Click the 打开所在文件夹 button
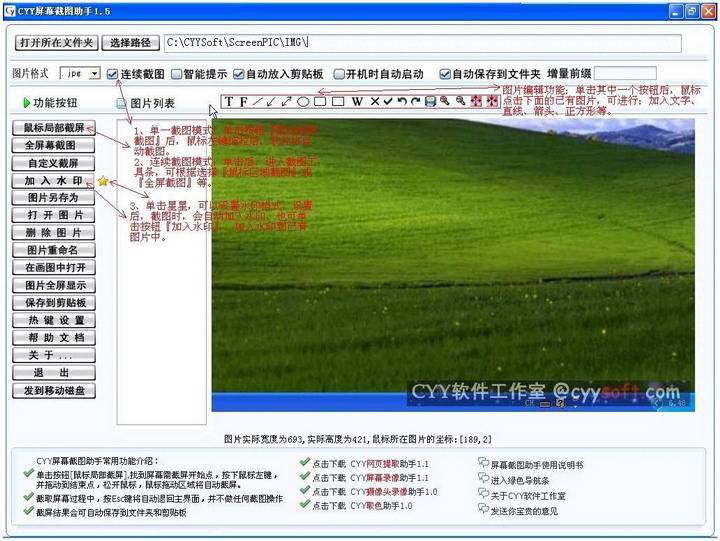The image size is (720, 541). pyautogui.click(x=57, y=43)
